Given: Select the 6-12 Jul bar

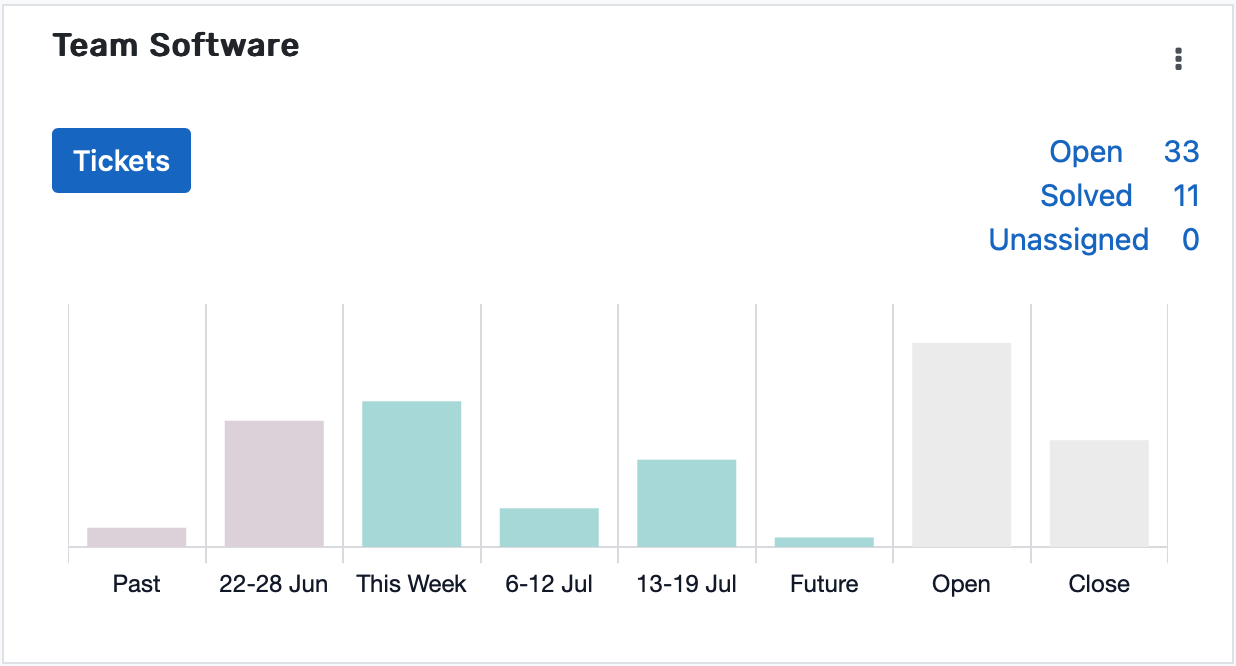Looking at the screenshot, I should (x=549, y=527).
